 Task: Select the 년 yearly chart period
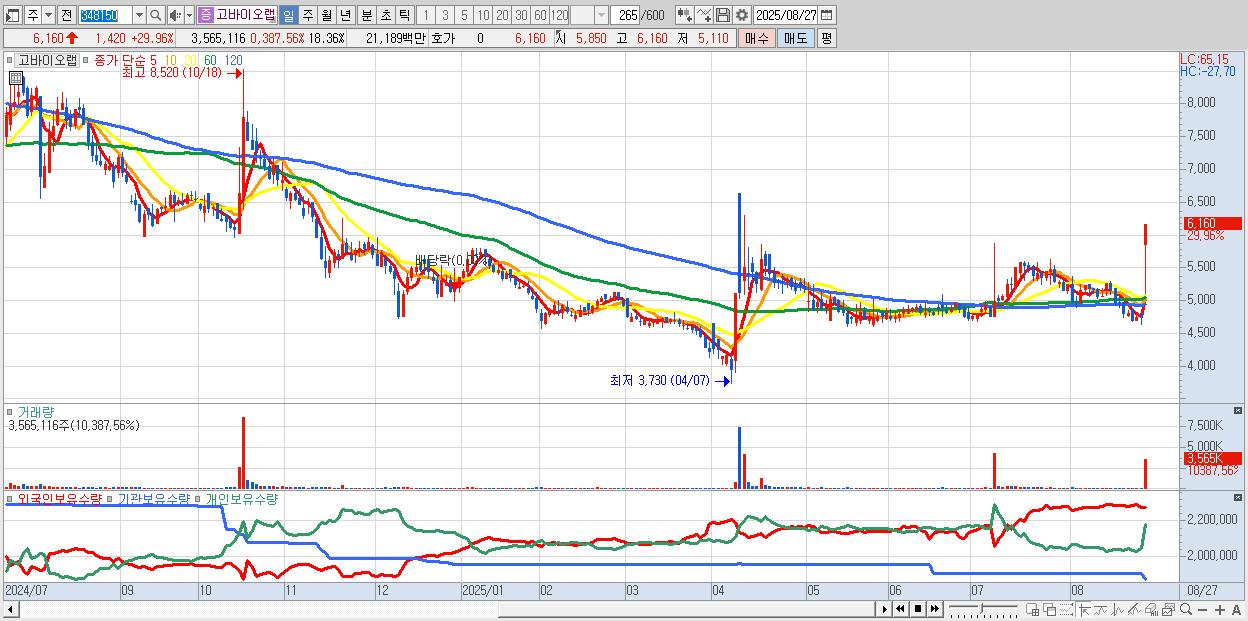click(345, 15)
